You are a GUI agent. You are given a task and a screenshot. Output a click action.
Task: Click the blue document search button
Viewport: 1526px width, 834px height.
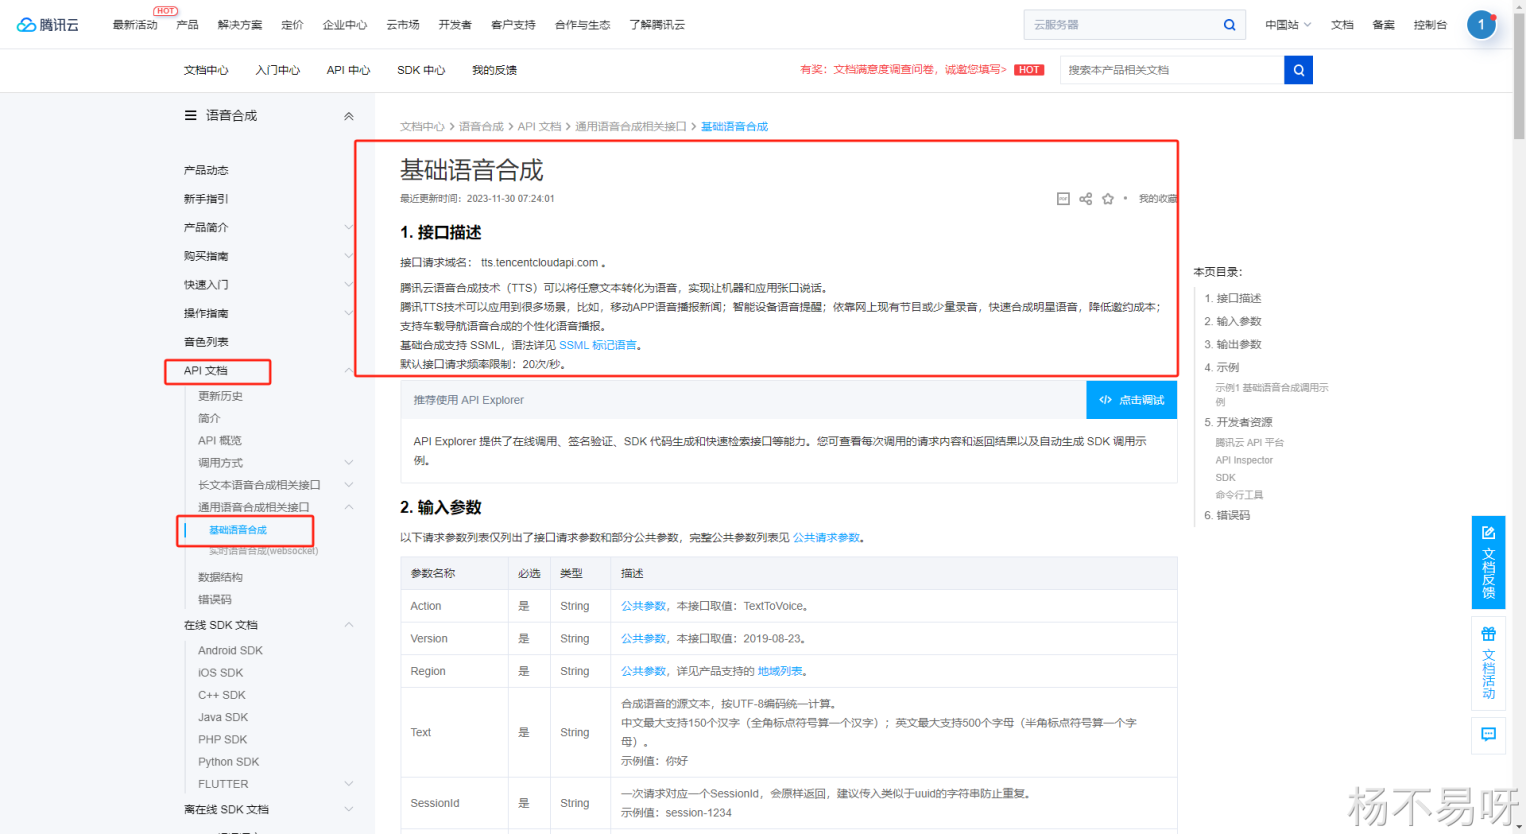pyautogui.click(x=1298, y=70)
